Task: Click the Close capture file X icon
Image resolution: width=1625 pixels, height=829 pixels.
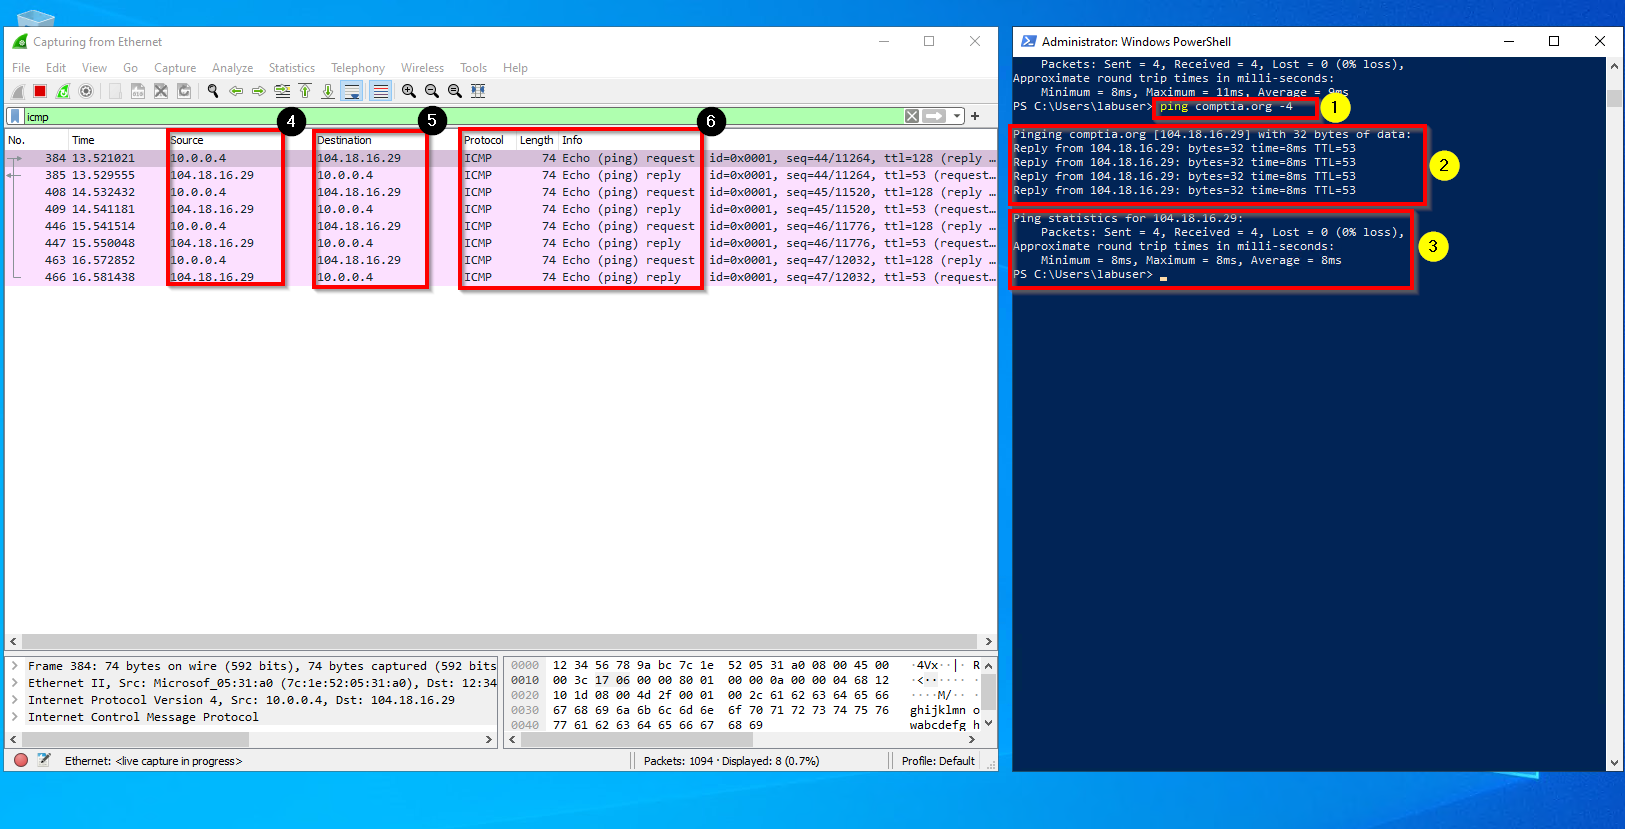Action: coord(161,91)
